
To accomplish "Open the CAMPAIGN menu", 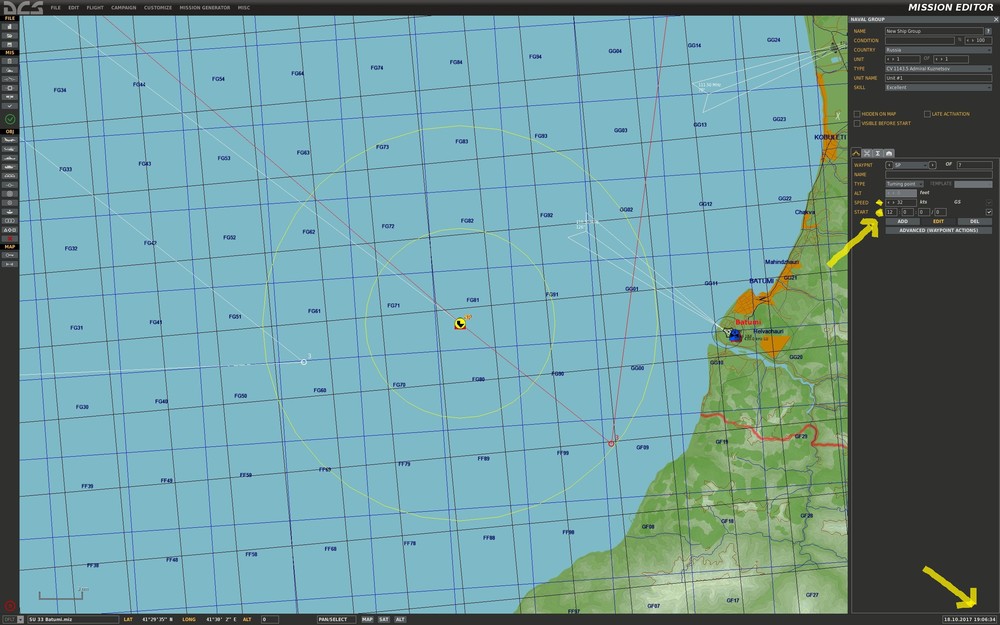I will tap(123, 8).
